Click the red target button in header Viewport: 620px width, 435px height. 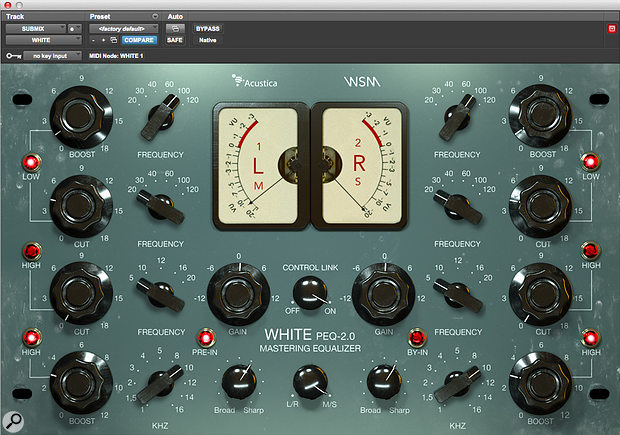coord(612,29)
